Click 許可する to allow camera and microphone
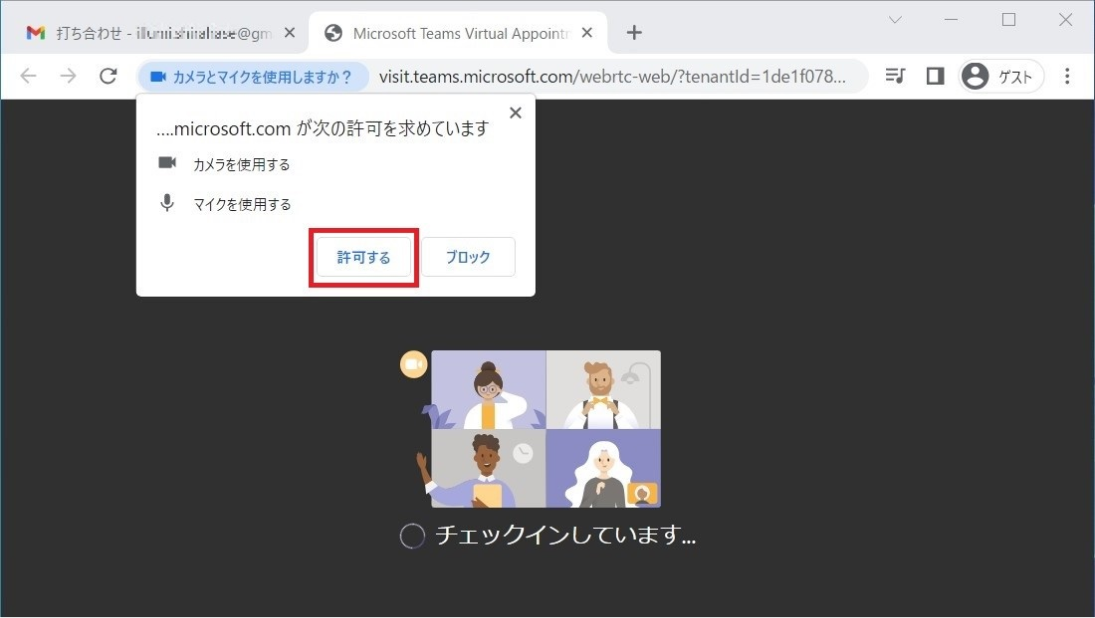The image size is (1095, 618). click(x=364, y=257)
